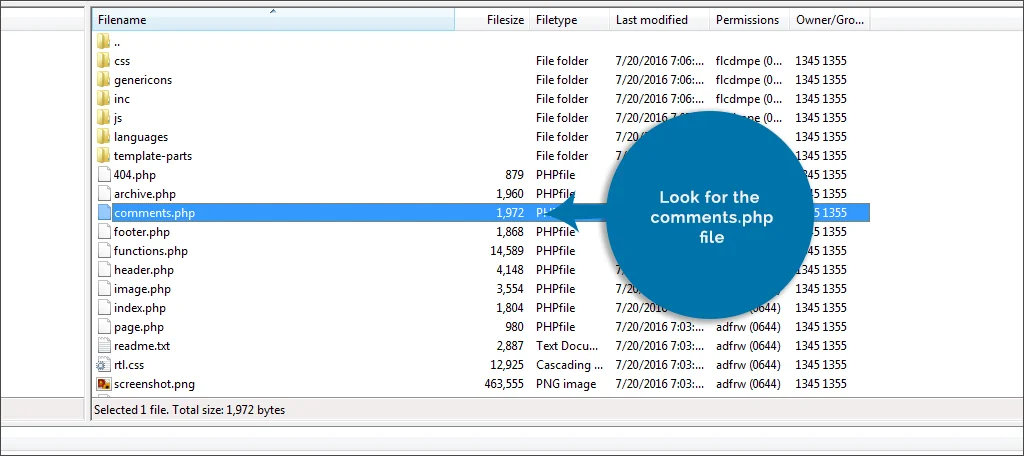Image resolution: width=1024 pixels, height=456 pixels.
Task: Click the Cascading filetype cell for rtl.css
Action: (568, 365)
